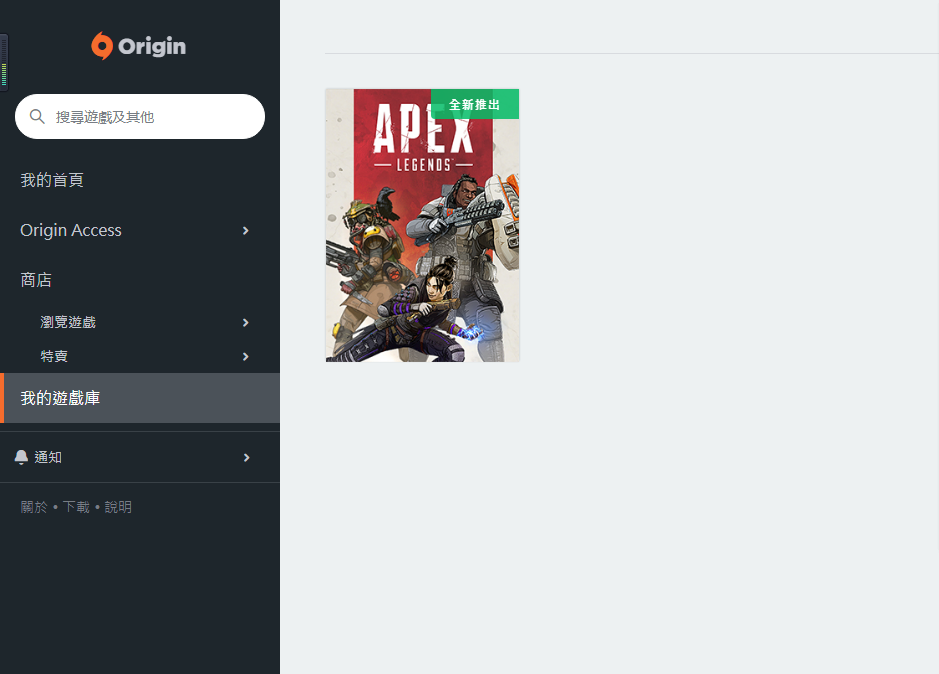This screenshot has height=674, width=939.
Task: Expand the 瀏覽遊戲 chevron arrow
Action: 246,322
